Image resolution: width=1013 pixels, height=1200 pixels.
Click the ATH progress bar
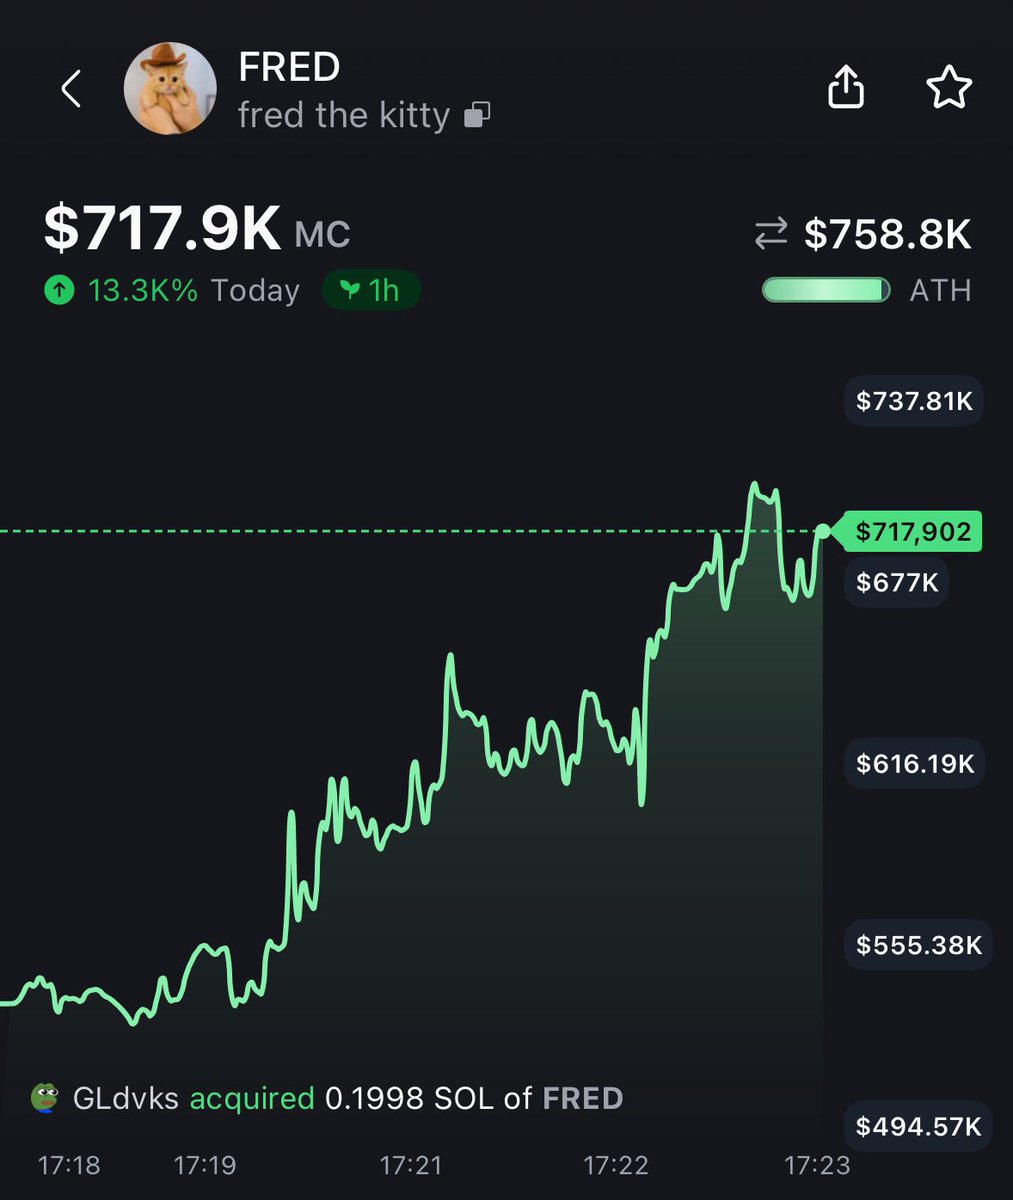point(826,291)
